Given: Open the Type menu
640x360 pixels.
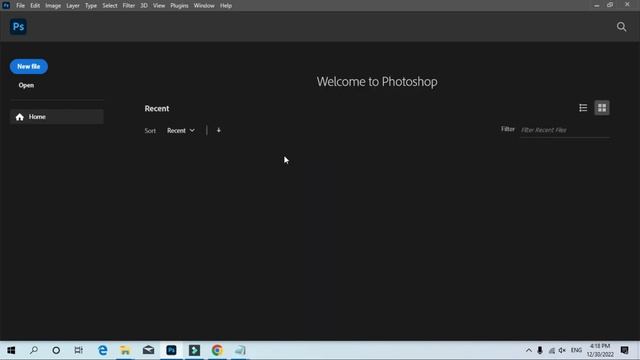Looking at the screenshot, I should 91,6.
